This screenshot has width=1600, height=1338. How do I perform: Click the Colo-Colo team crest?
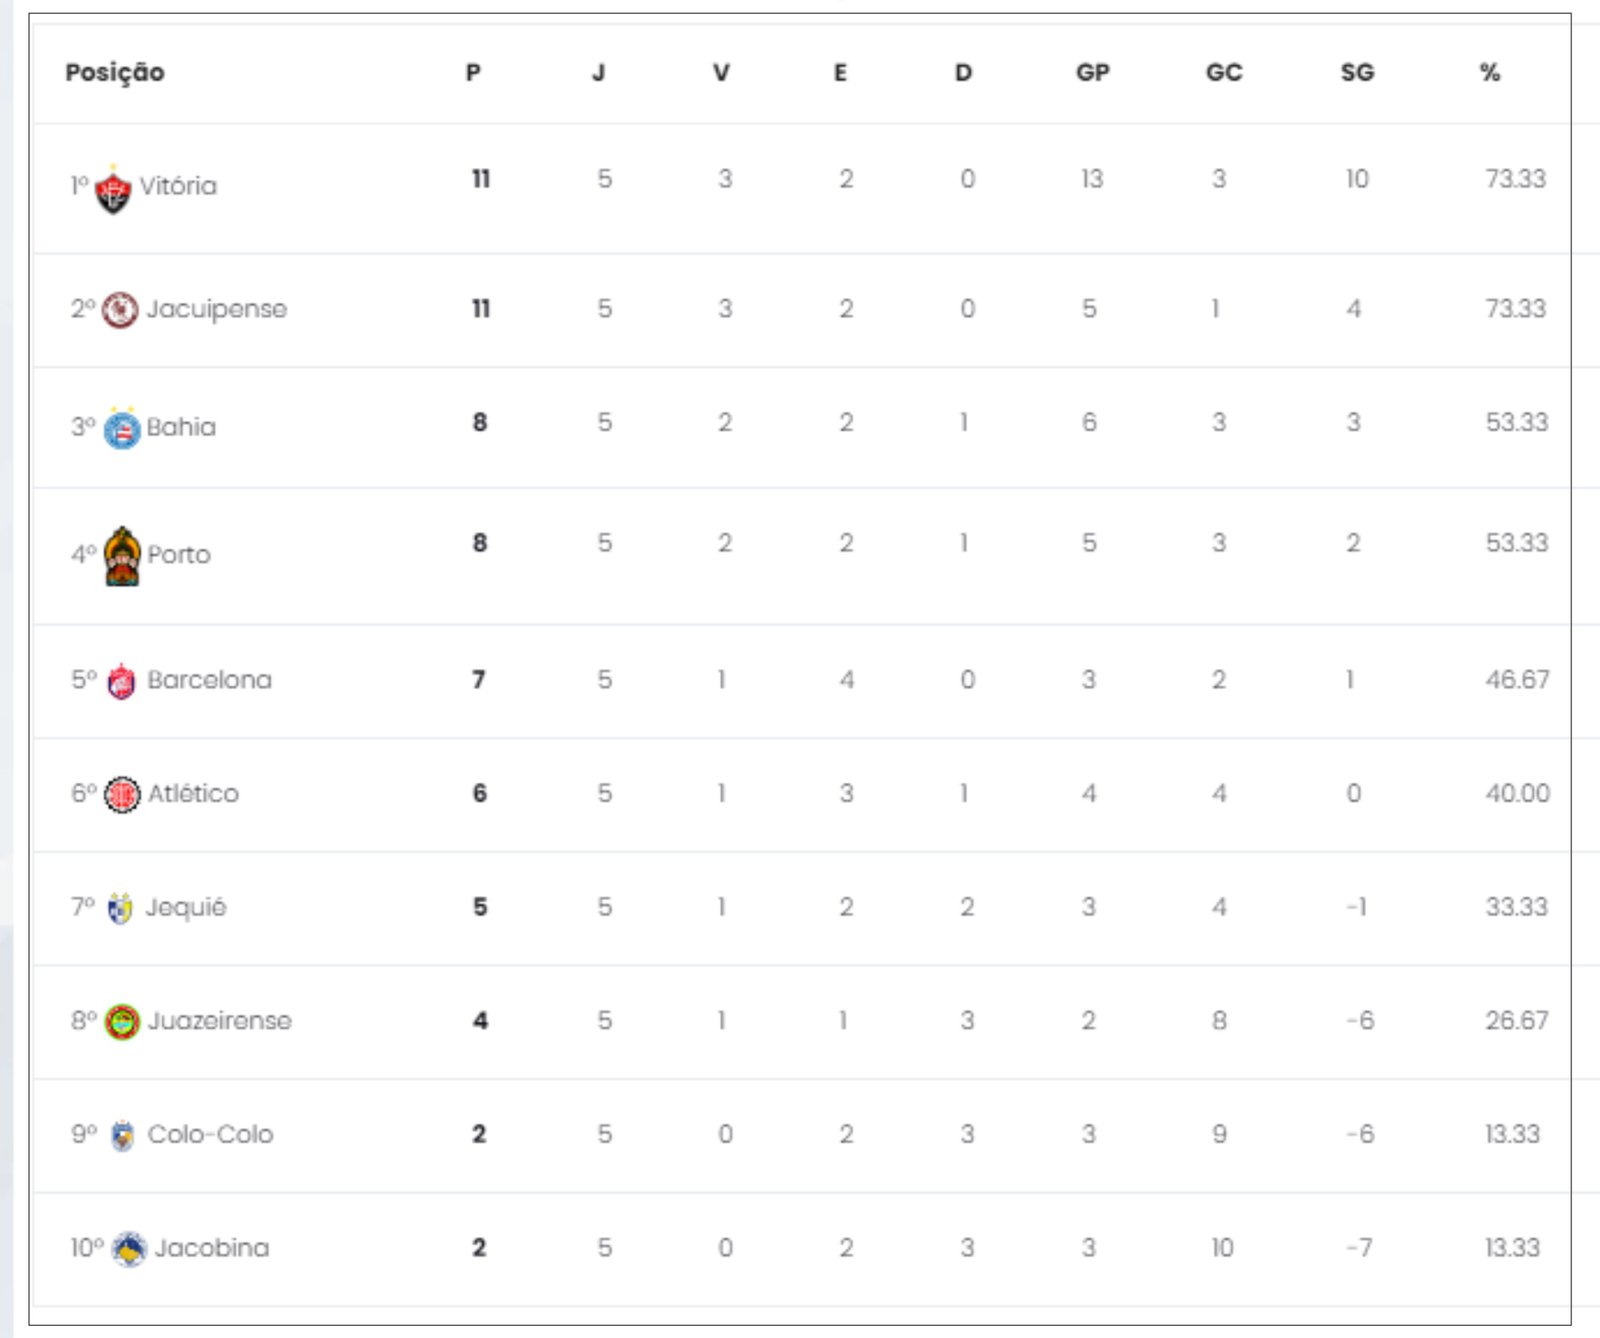coord(122,1136)
